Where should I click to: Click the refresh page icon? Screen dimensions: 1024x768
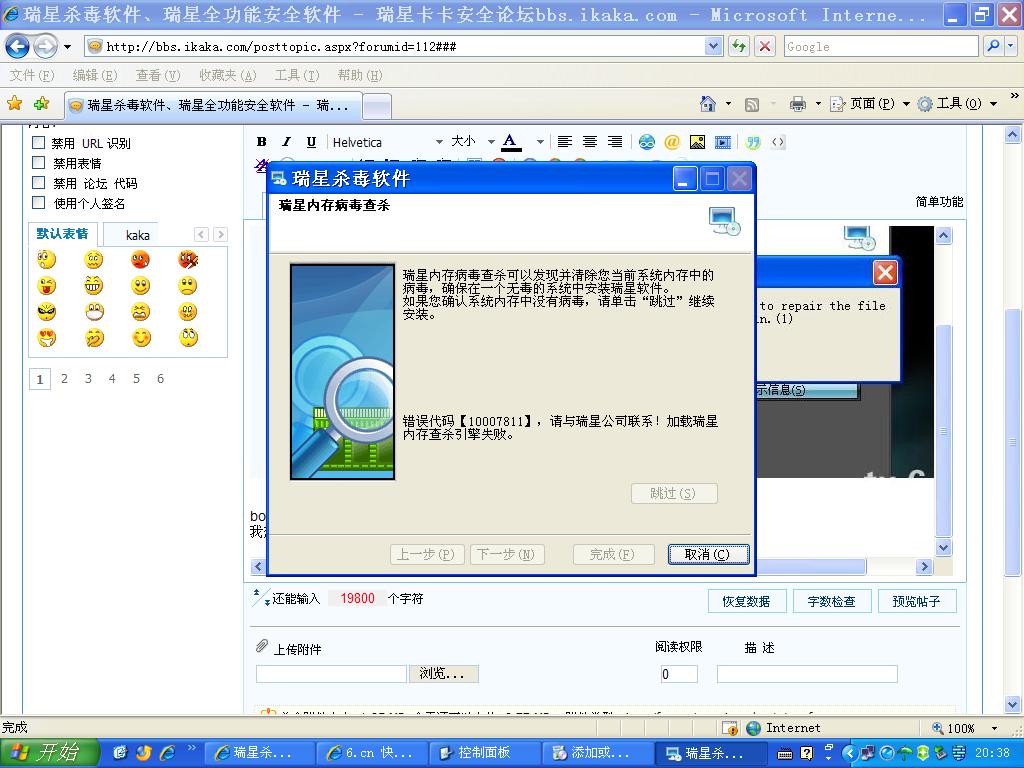click(739, 46)
